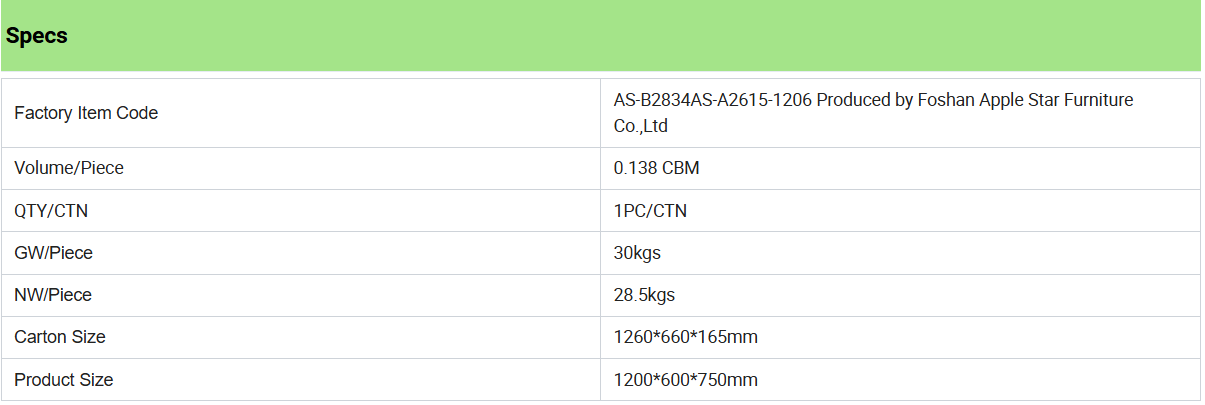This screenshot has height=405, width=1205.
Task: Select the QTY/CTN label
Action: tap(58, 211)
